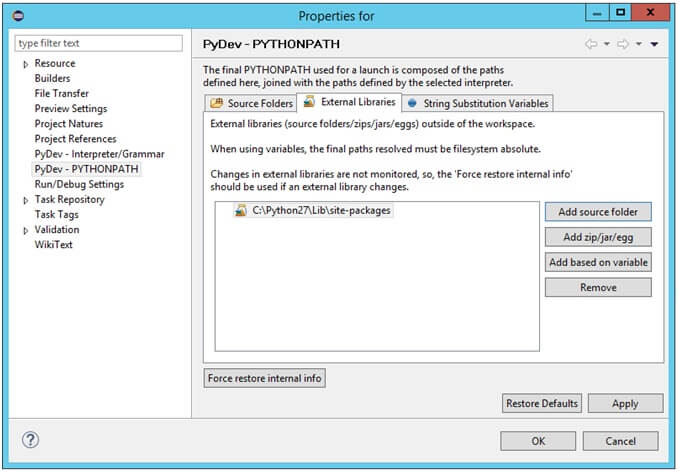679x472 pixels.
Task: Select PyDev - PYTHONPATH tree item
Action: tap(87, 169)
